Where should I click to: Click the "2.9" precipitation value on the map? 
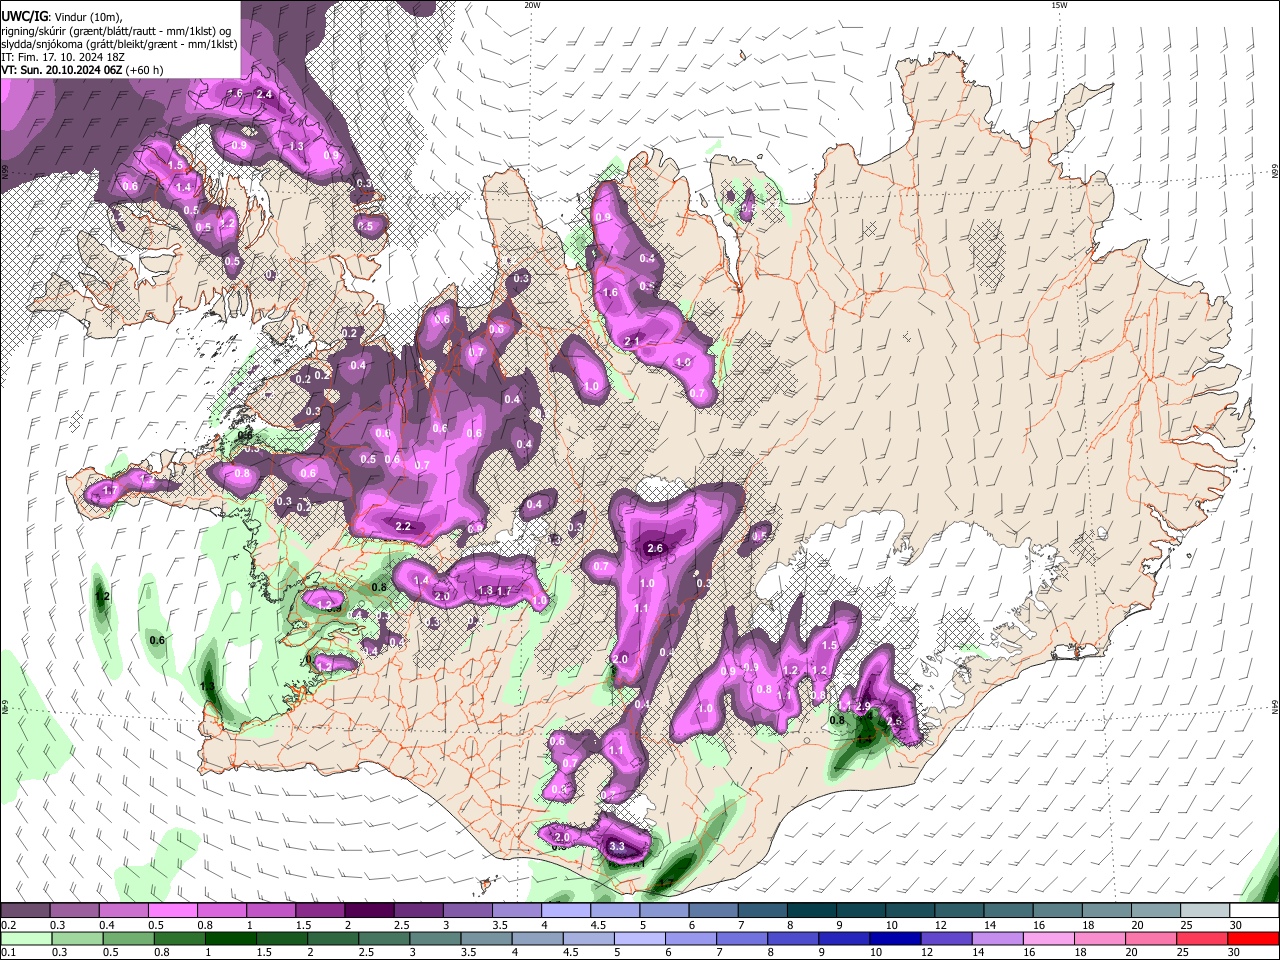864,707
